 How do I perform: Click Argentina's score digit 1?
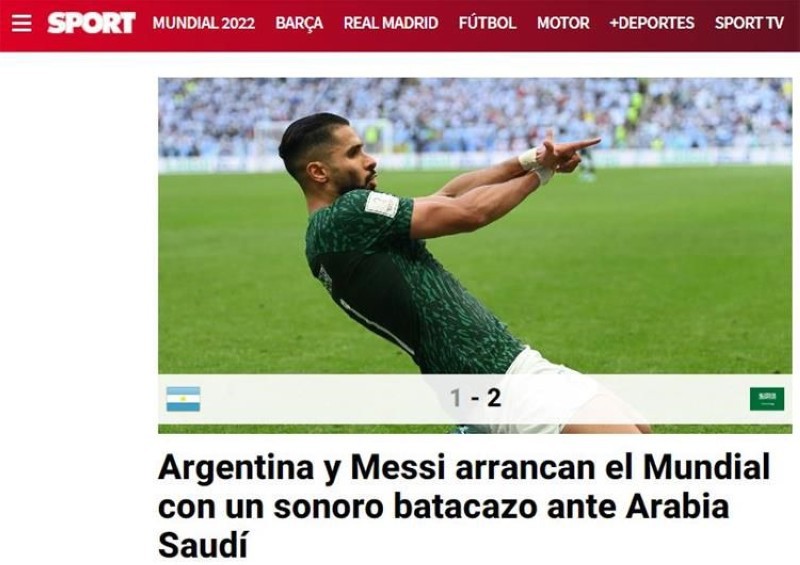pos(456,398)
